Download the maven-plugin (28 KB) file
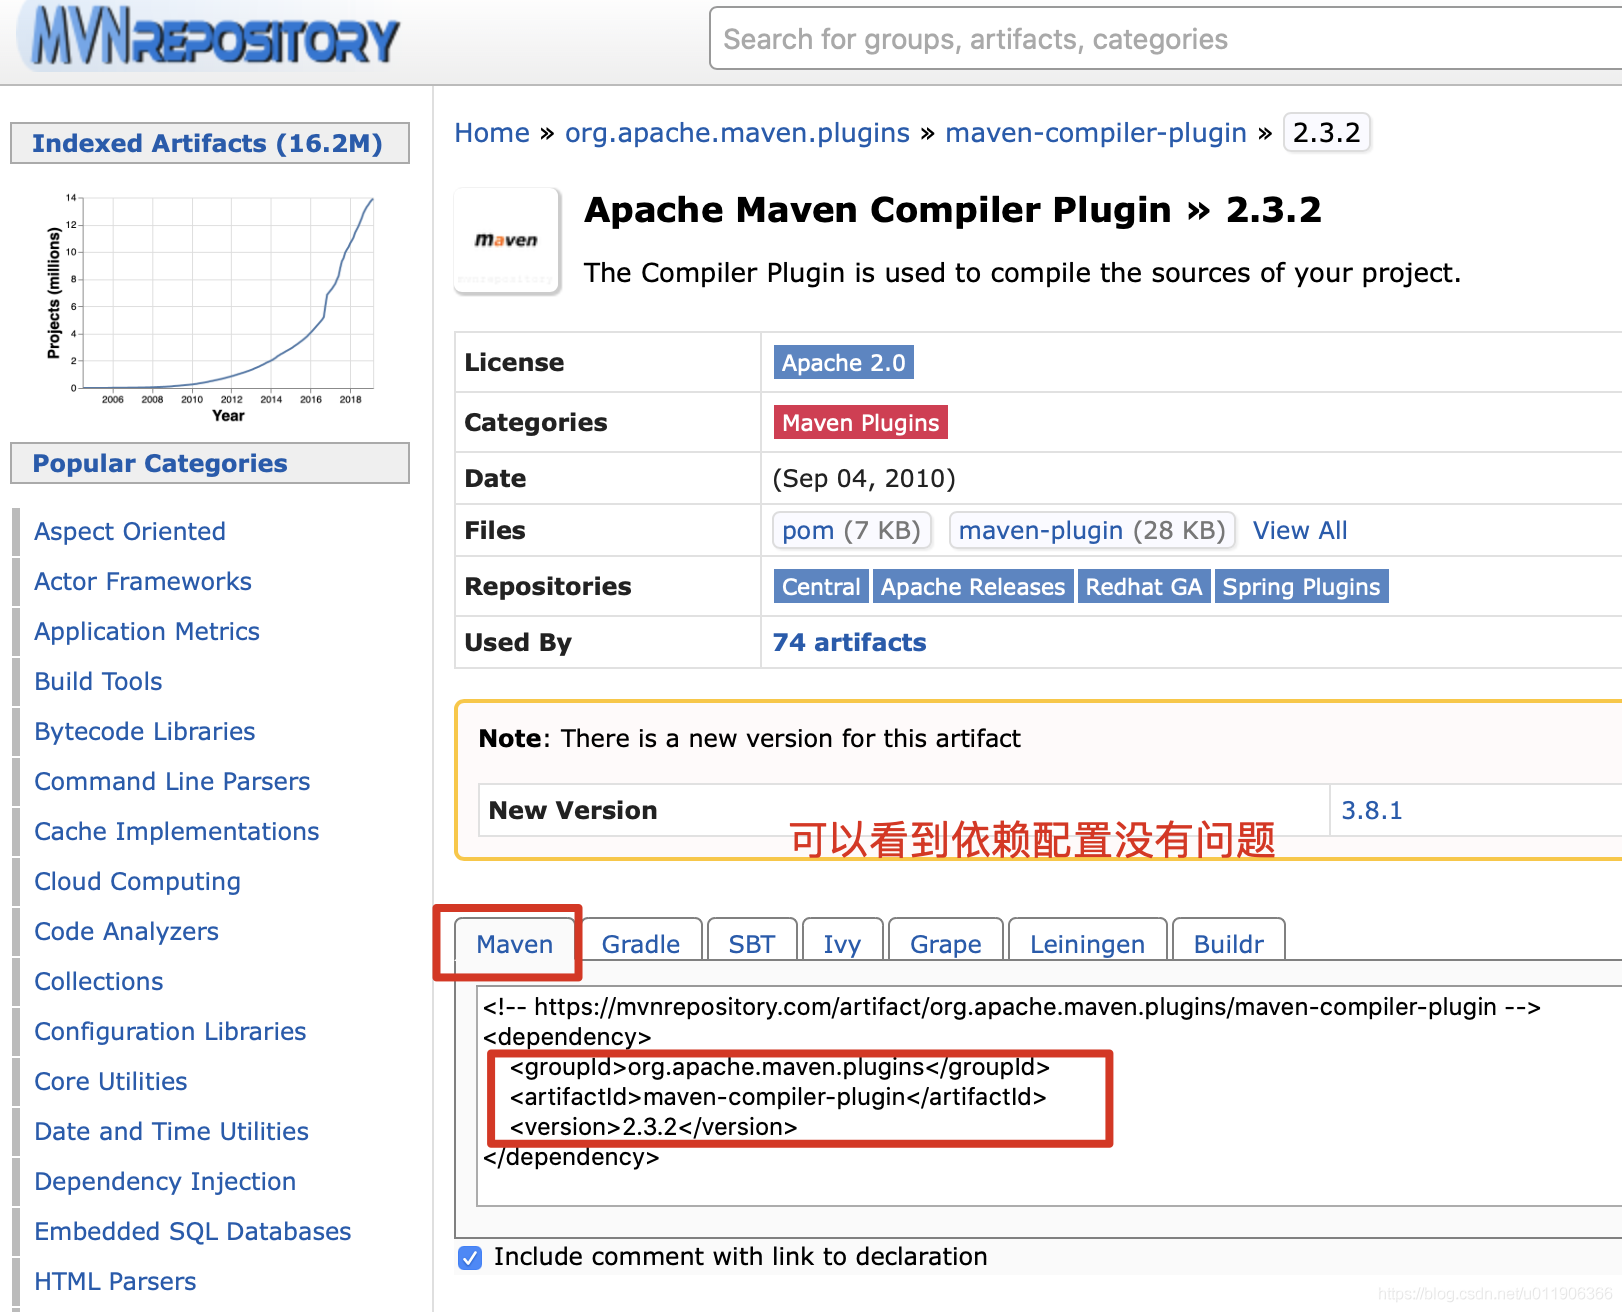 (x=1092, y=530)
